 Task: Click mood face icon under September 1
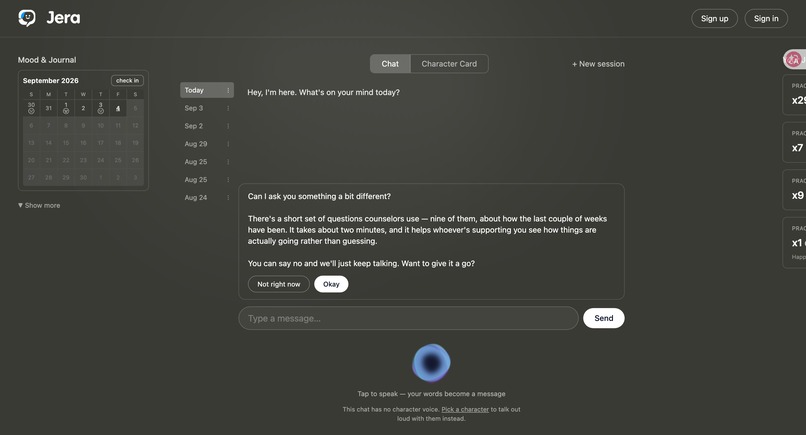pyautogui.click(x=66, y=111)
